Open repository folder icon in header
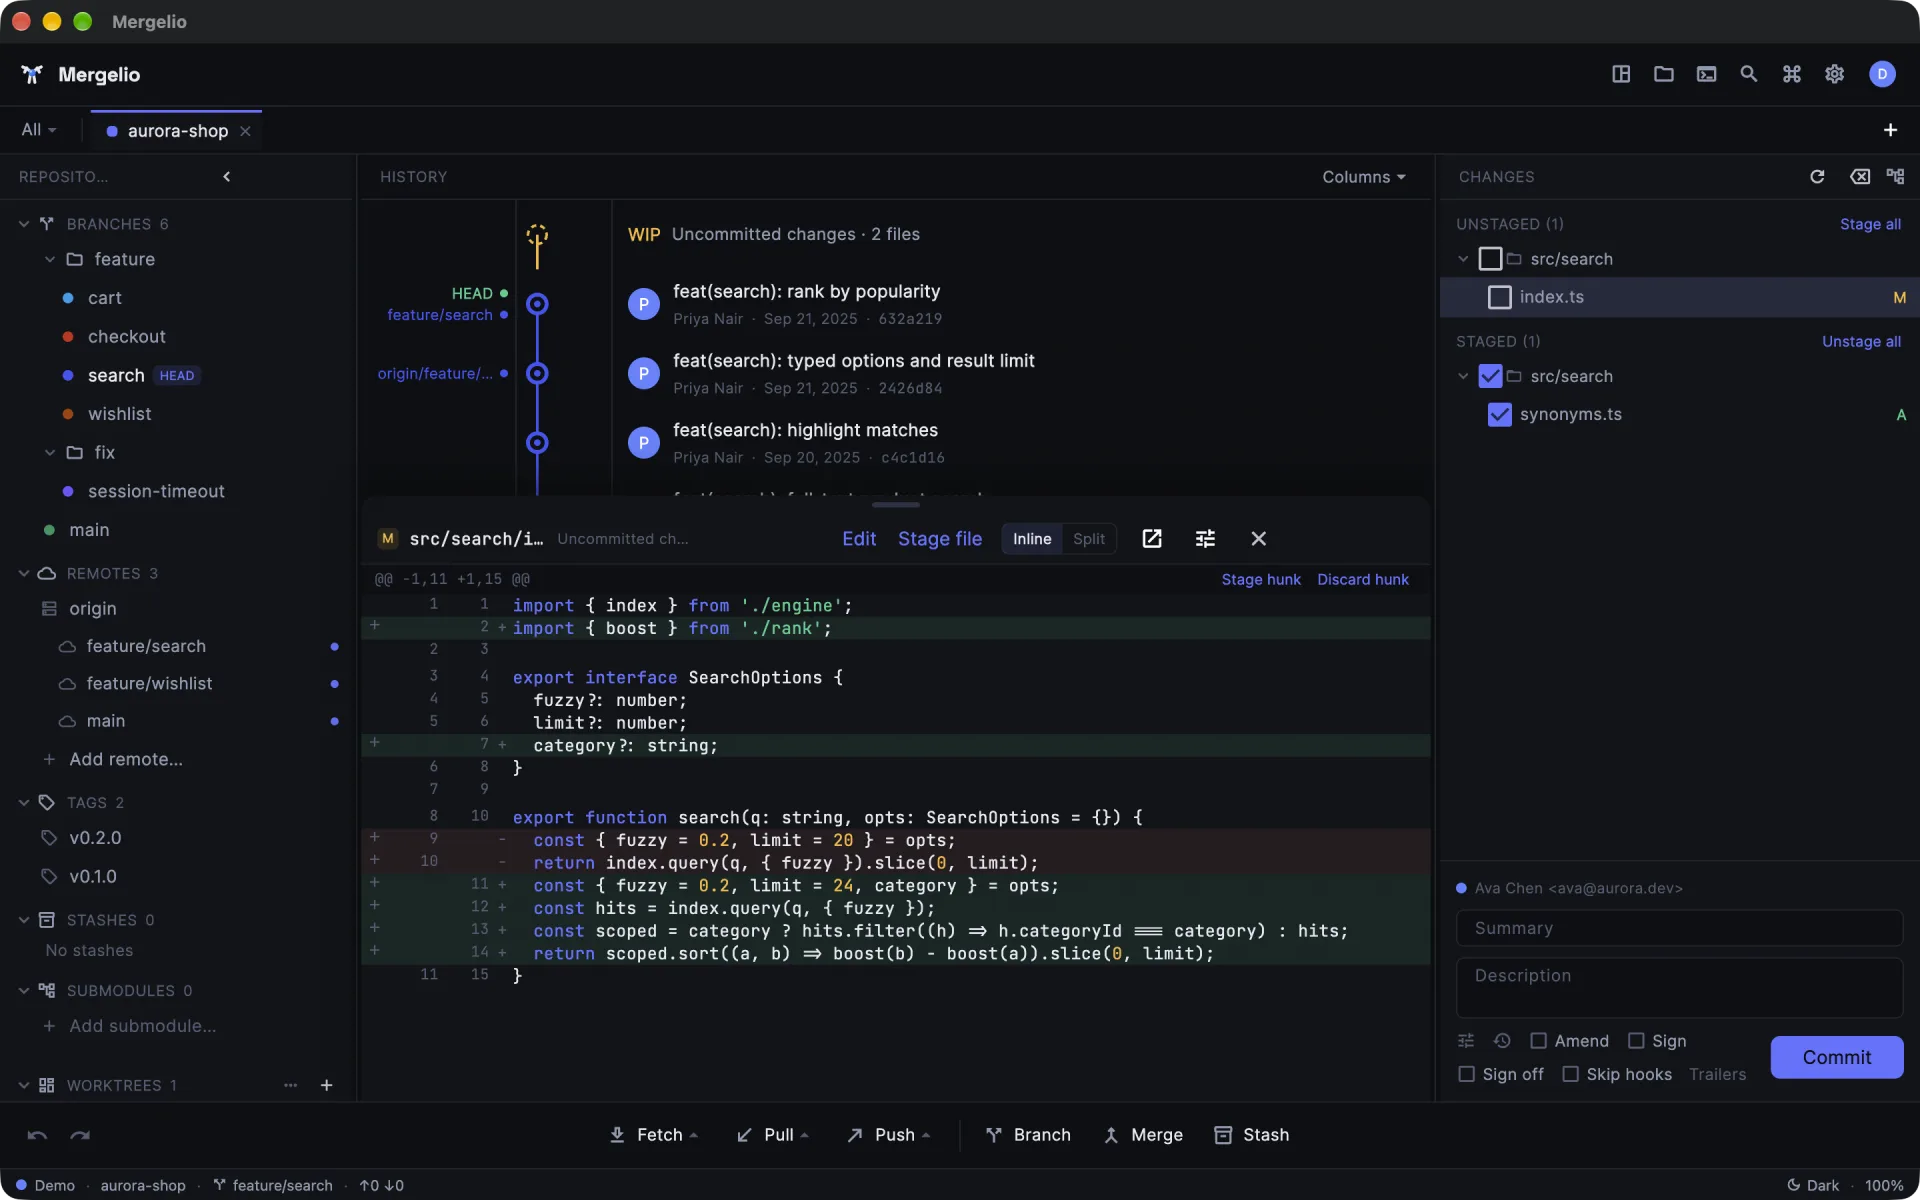The image size is (1920, 1200). 1664,74
